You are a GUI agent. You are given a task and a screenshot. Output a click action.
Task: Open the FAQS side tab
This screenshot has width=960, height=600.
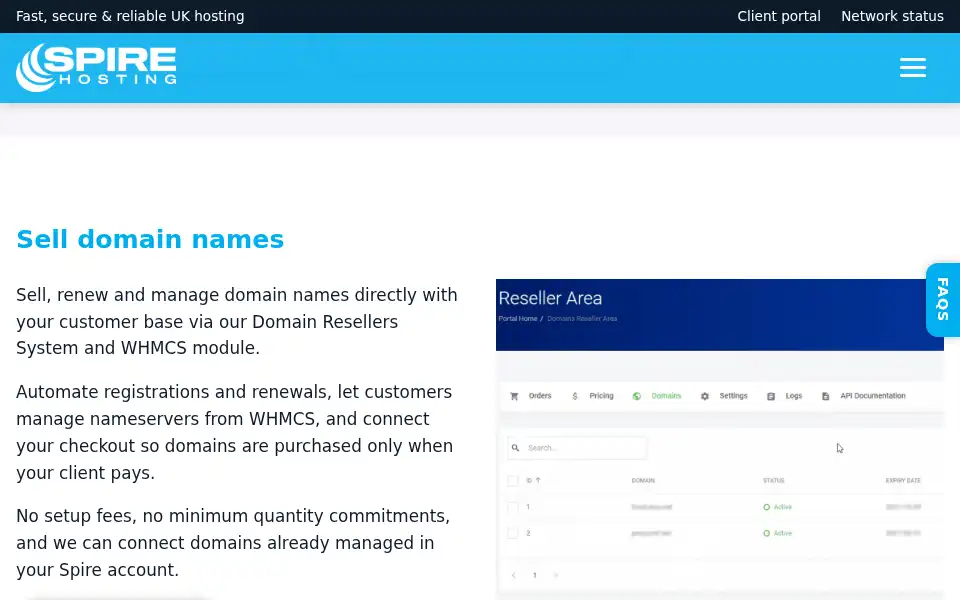(943, 299)
